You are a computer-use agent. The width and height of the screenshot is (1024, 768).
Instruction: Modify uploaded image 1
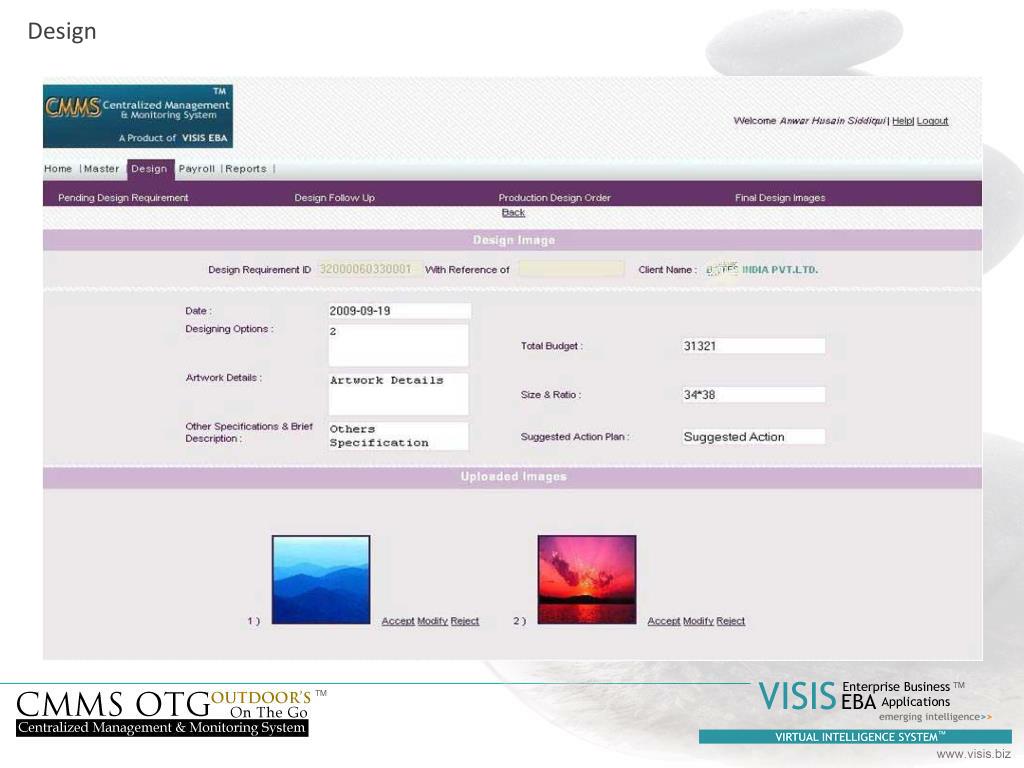[x=432, y=621]
